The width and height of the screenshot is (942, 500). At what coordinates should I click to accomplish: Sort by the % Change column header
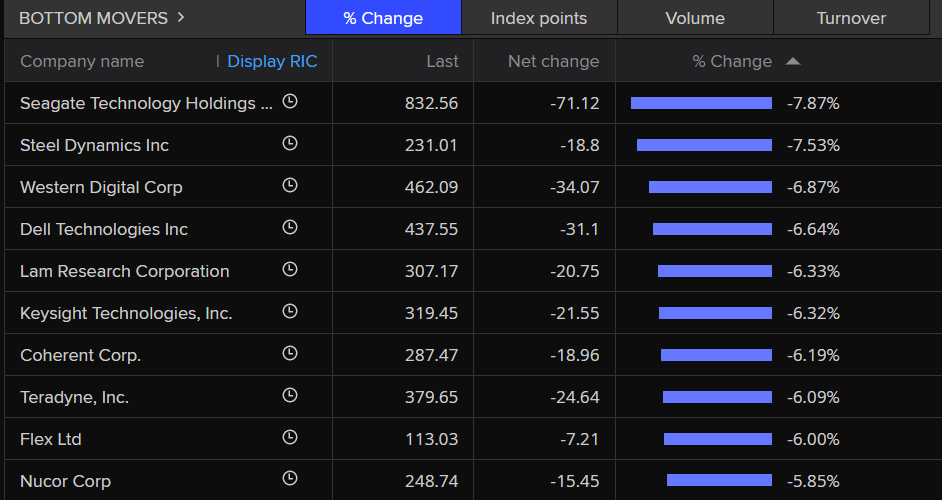(732, 61)
